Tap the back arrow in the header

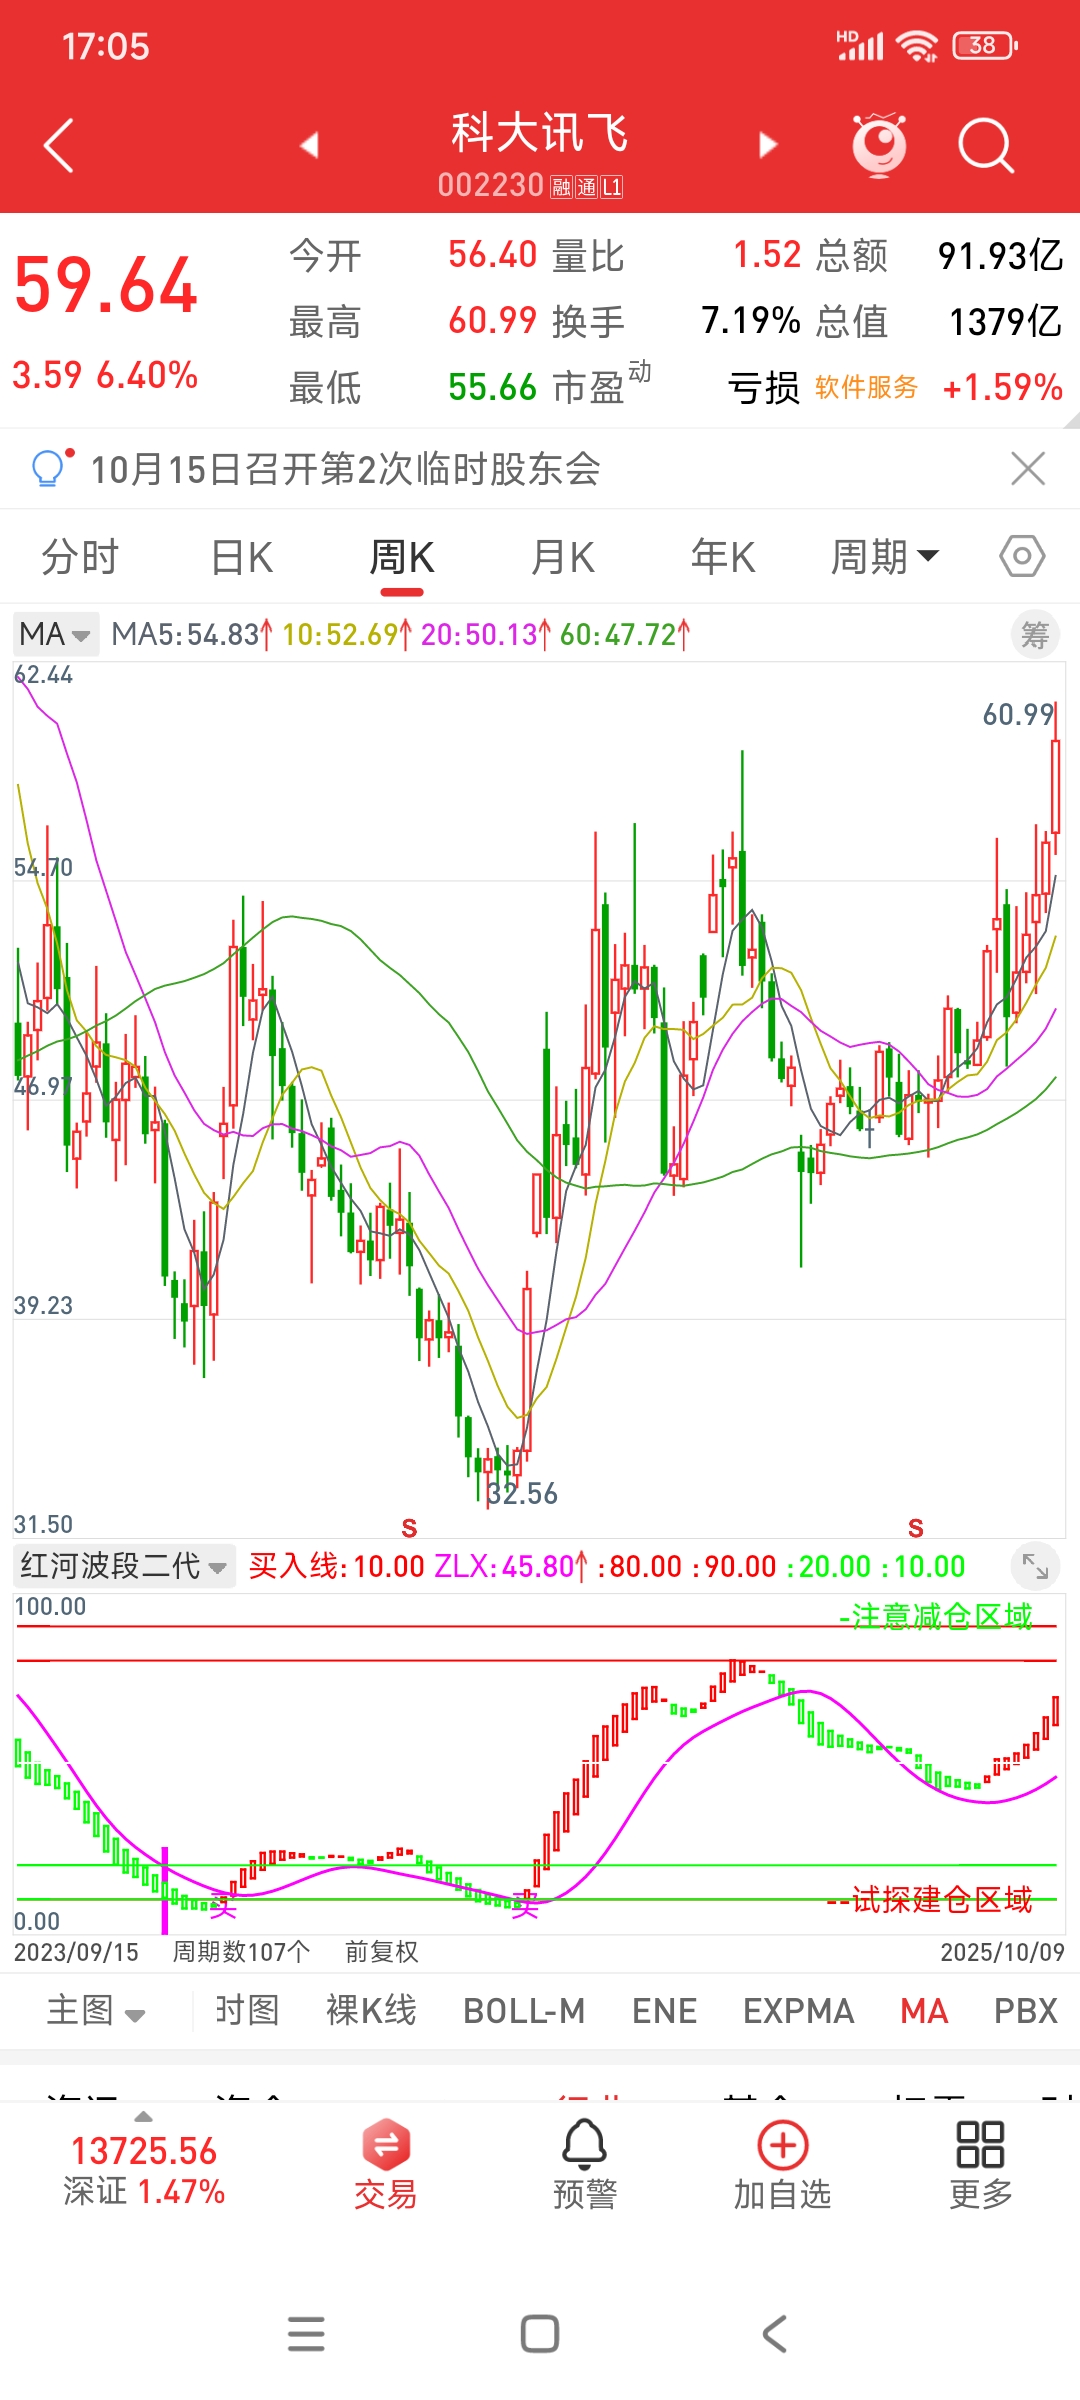pos(59,146)
